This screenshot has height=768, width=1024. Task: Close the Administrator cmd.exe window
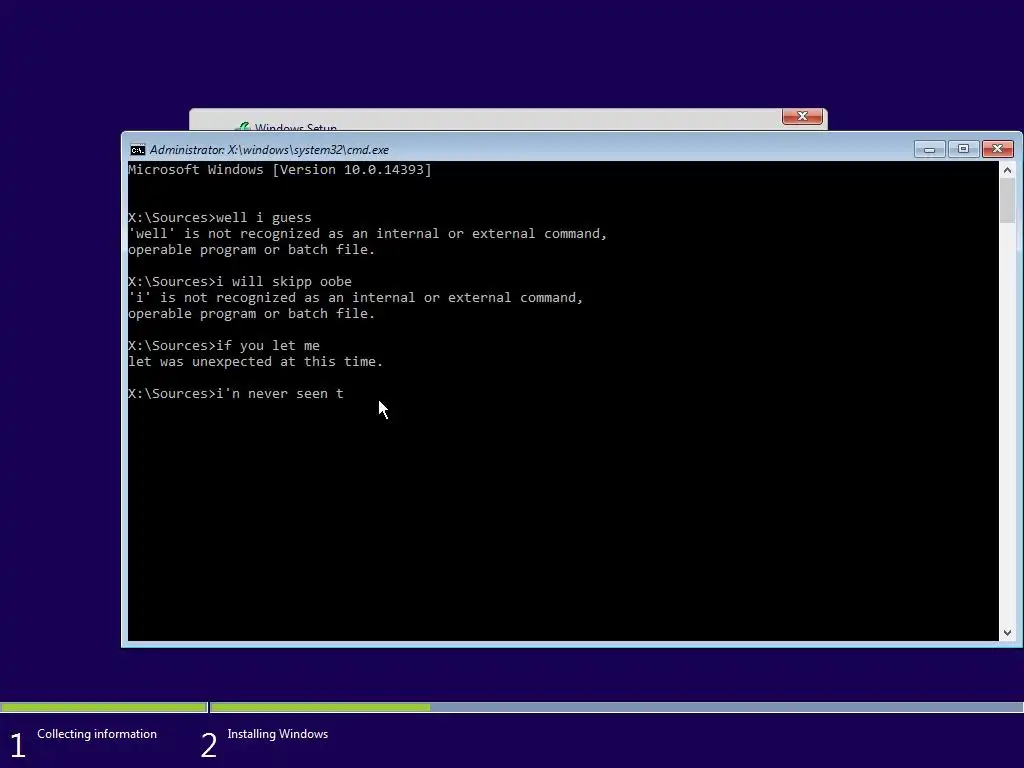(x=998, y=150)
